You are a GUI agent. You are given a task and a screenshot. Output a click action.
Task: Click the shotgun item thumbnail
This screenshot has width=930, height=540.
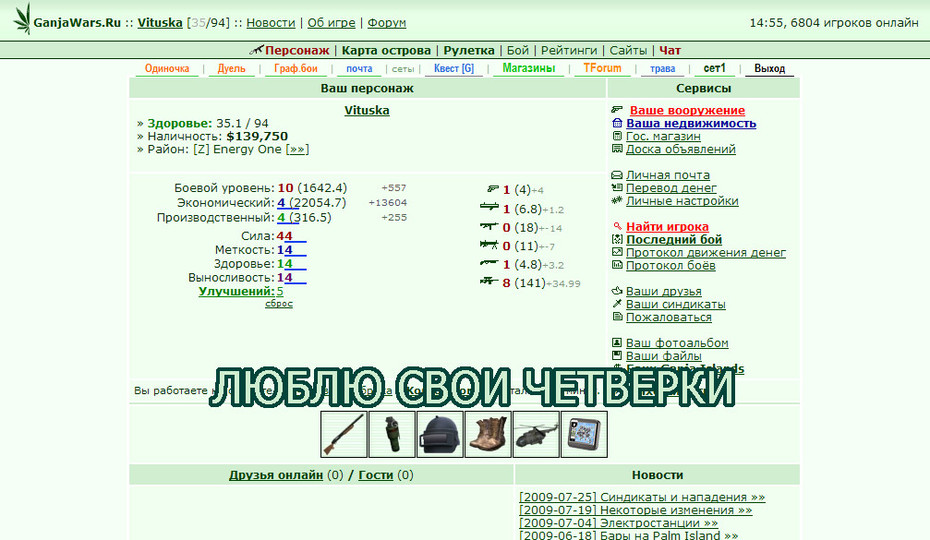343,434
